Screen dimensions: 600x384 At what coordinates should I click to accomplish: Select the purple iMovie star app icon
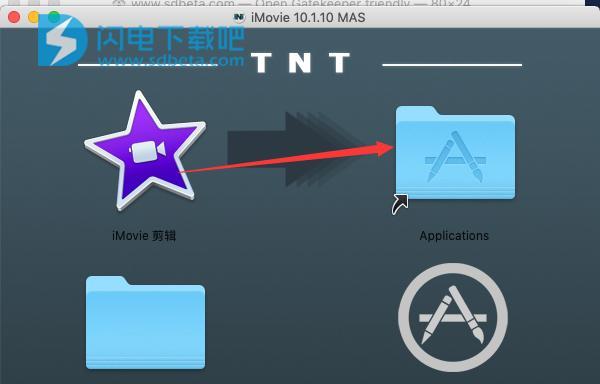[x=145, y=150]
